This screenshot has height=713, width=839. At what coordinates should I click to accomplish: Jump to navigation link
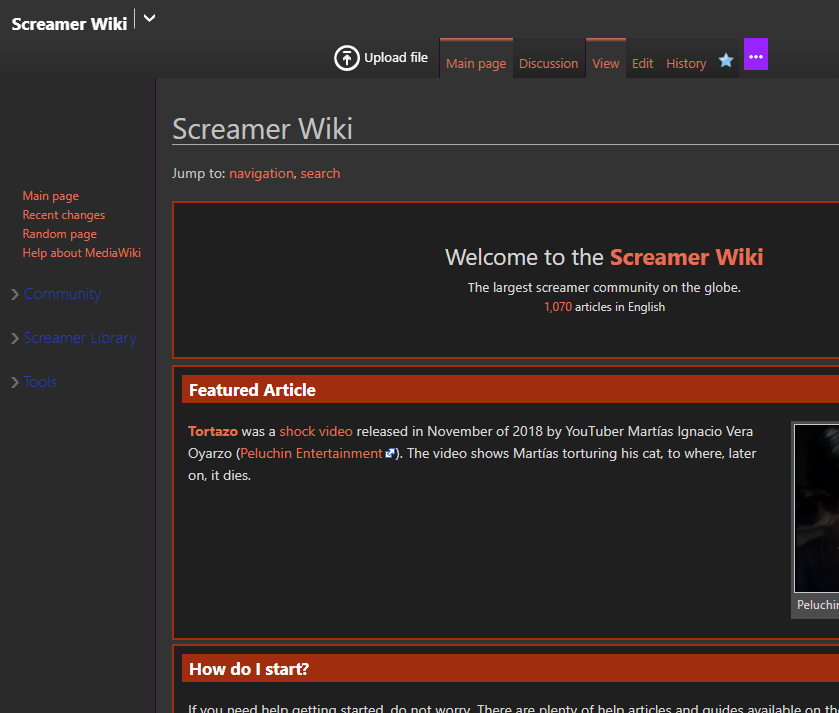[x=261, y=173]
